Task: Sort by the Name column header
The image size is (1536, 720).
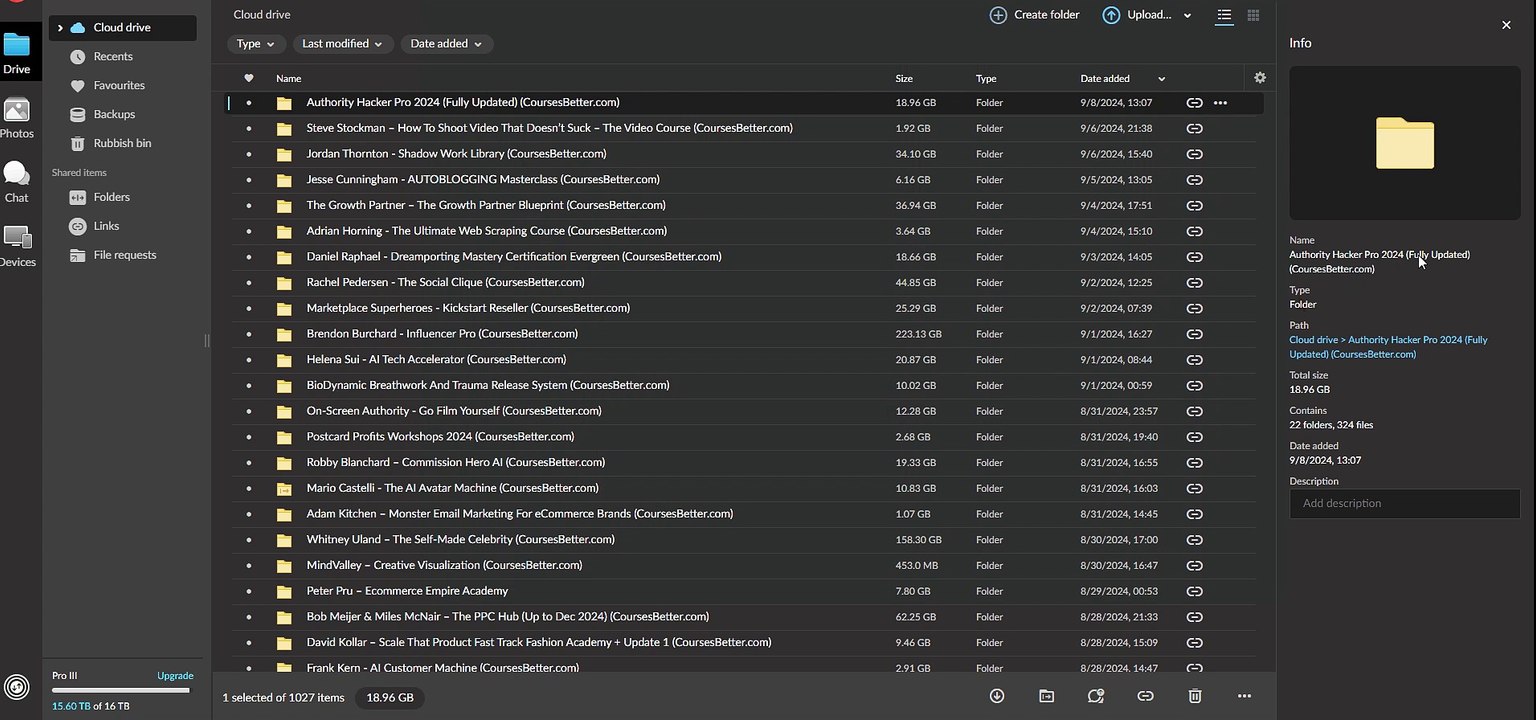Action: [288, 78]
